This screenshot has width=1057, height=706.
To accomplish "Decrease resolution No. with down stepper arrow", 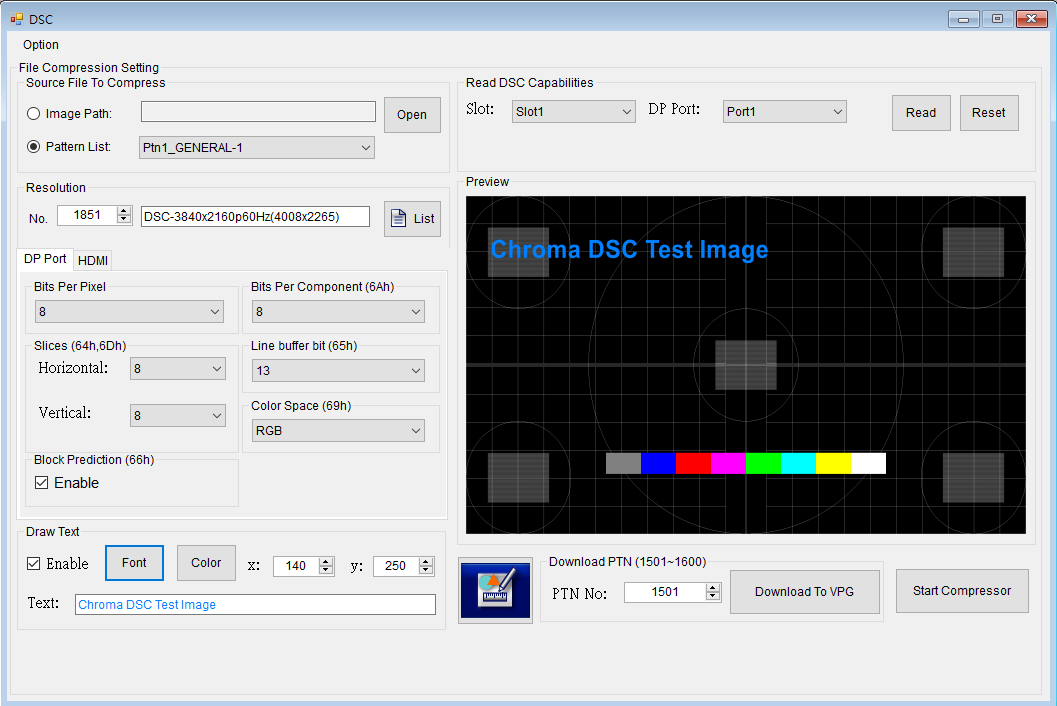I will click(x=124, y=220).
